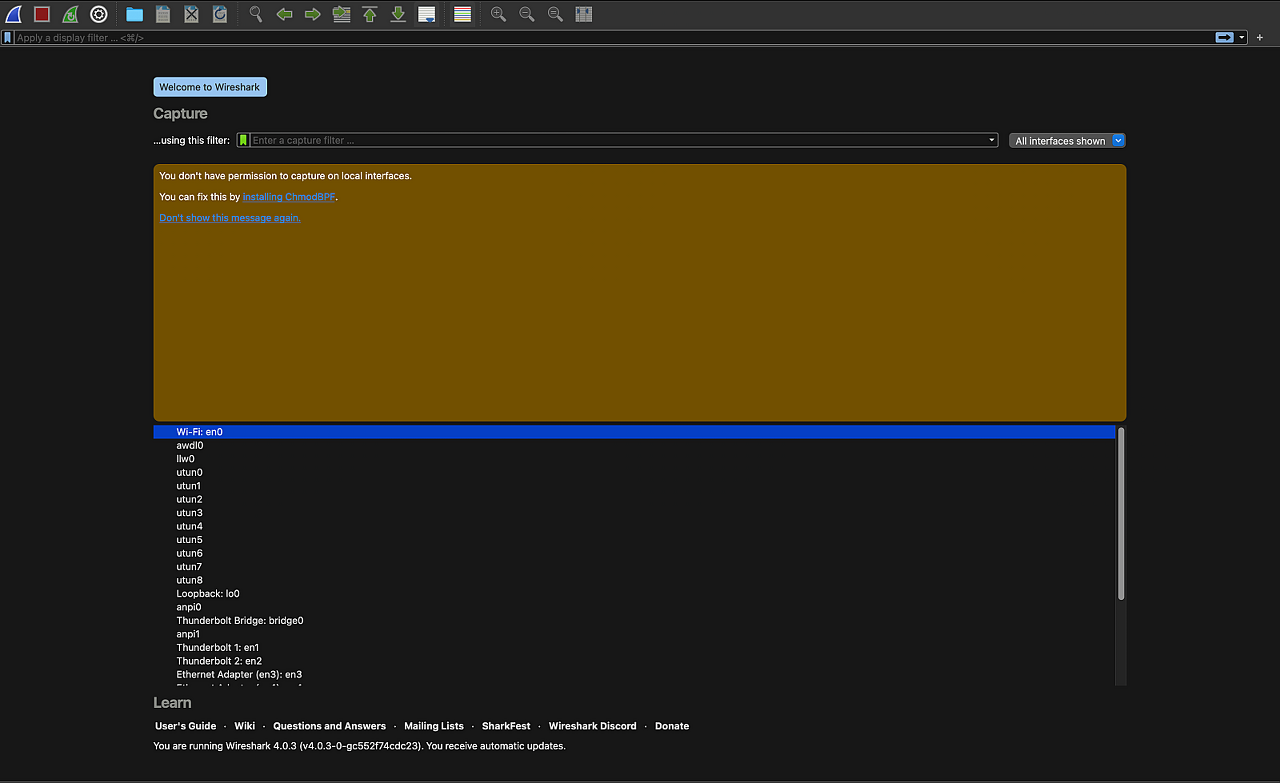Save this capture file icon
Image resolution: width=1280 pixels, height=783 pixels.
163,14
